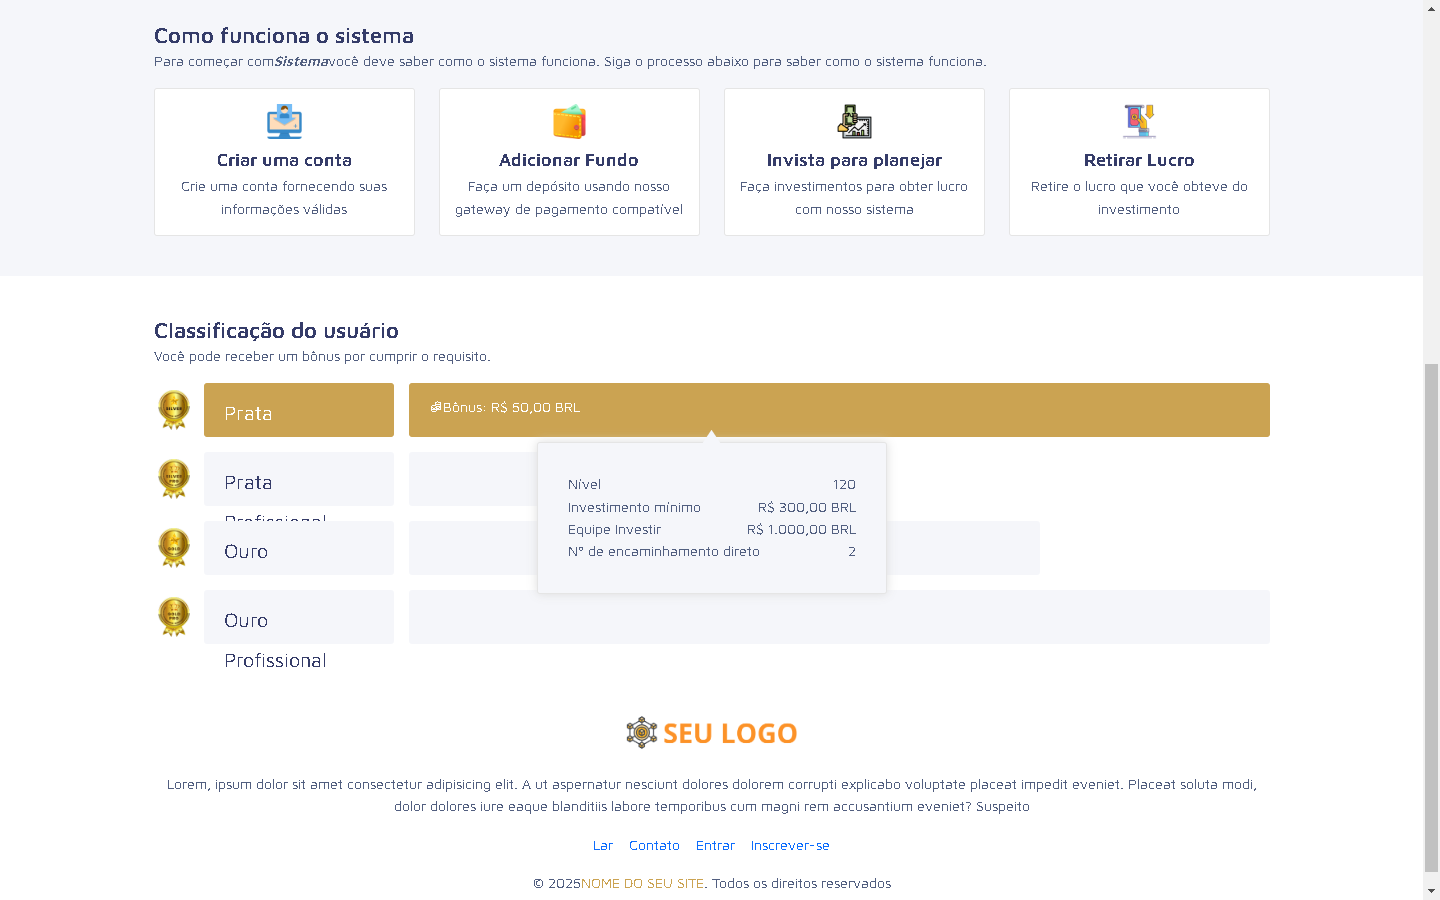
Task: Select the highlighted Prata rank tab
Action: [x=298, y=411]
